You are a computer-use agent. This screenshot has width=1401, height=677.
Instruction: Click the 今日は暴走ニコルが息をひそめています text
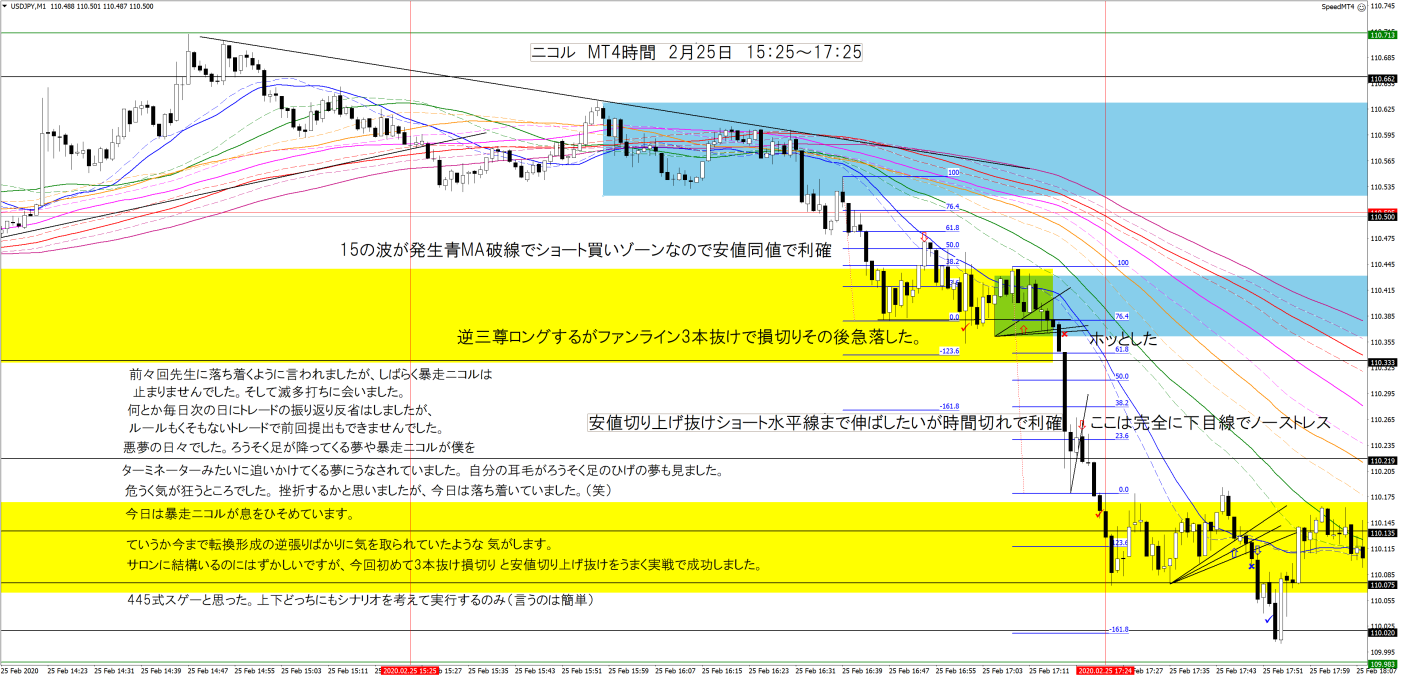pyautogui.click(x=240, y=515)
